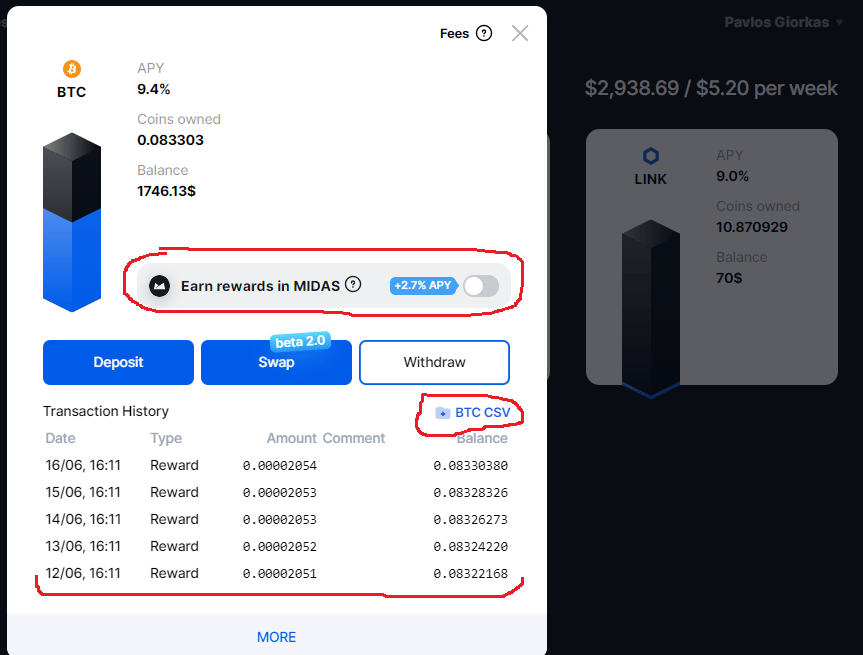Click the 12/06, 16:11 transaction date

tap(83, 573)
